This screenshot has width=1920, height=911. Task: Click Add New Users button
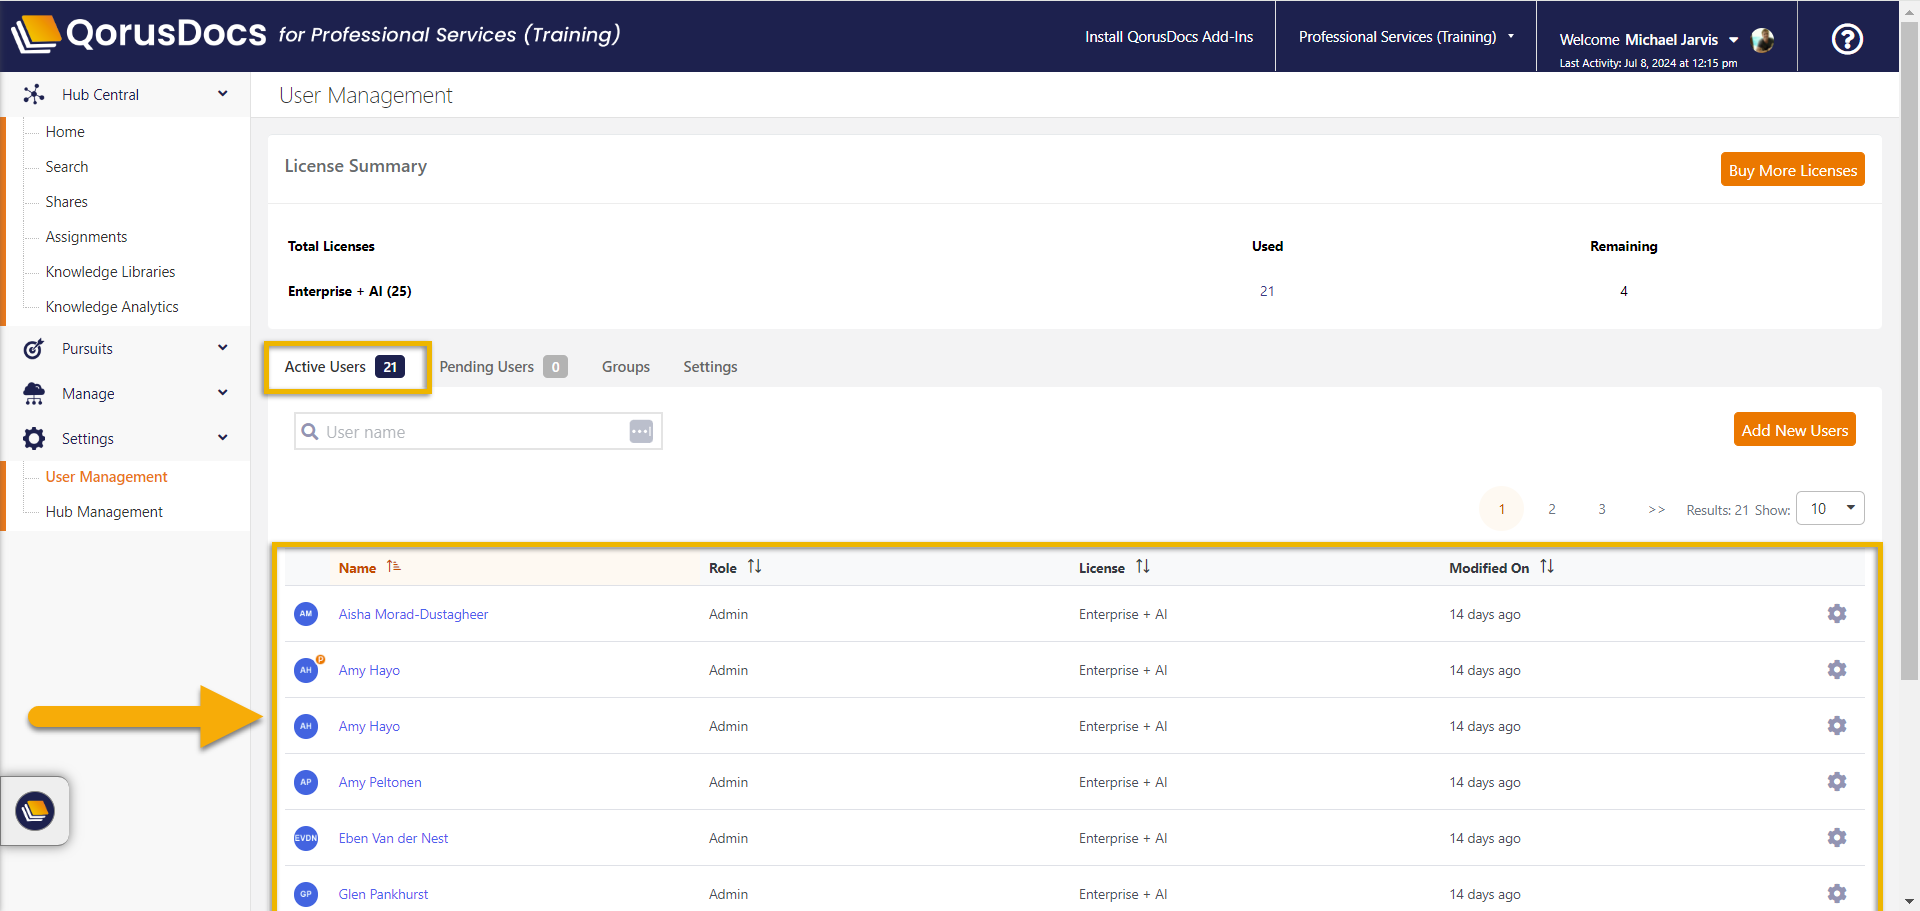coord(1795,430)
